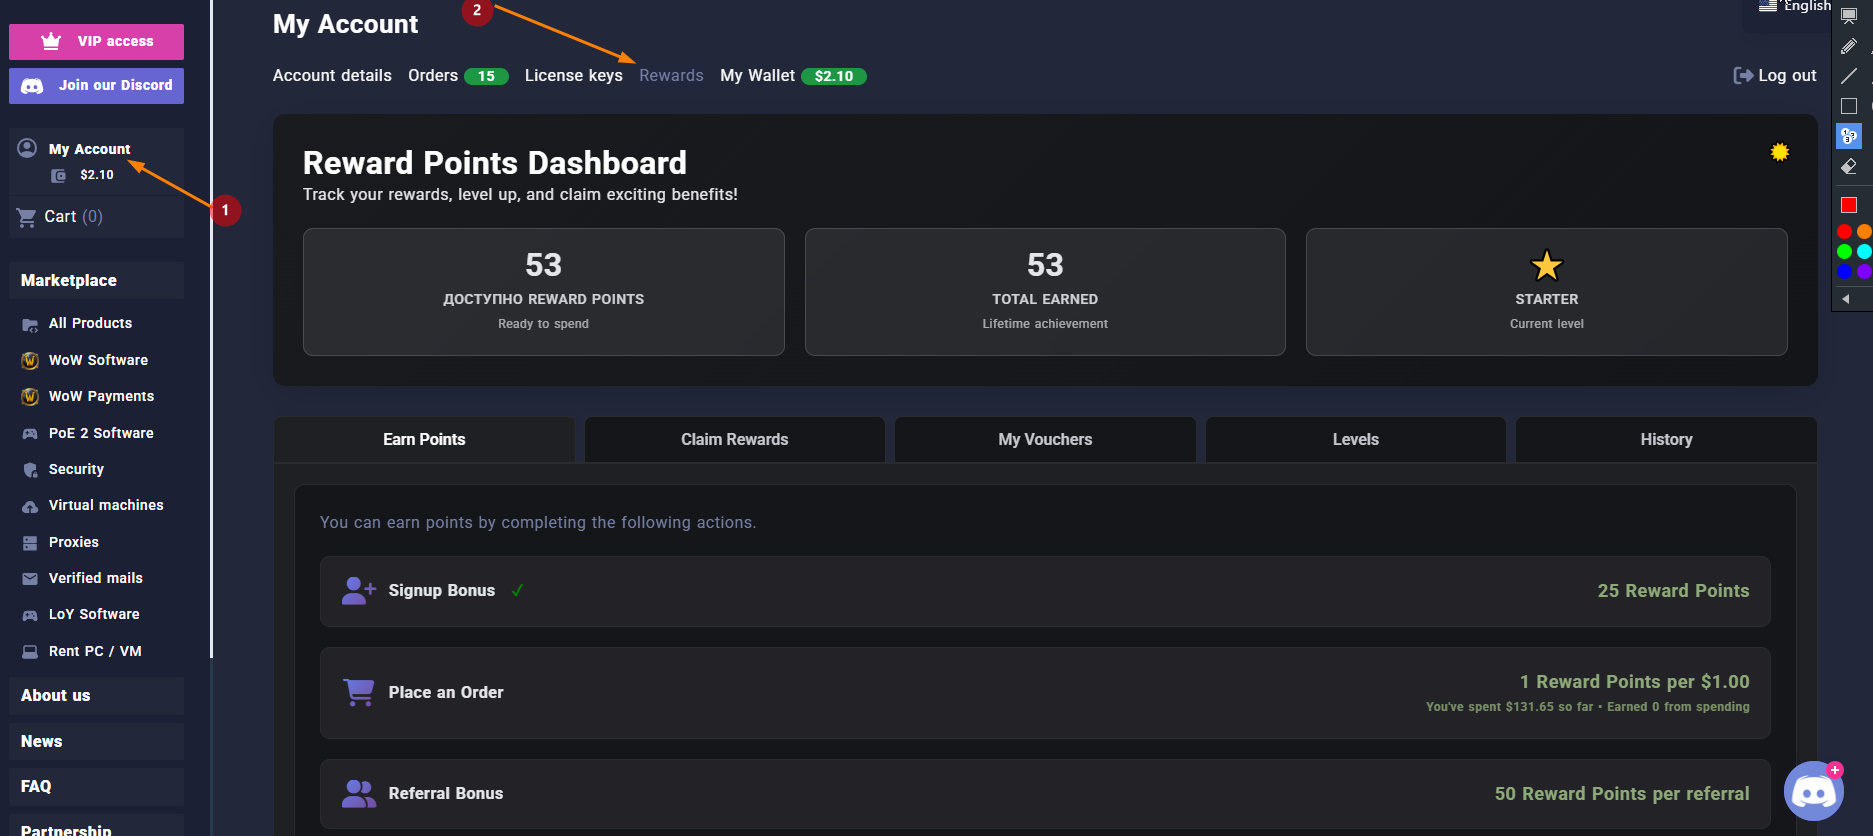Screen dimensions: 1873x836
Task: Log out of the account
Action: point(1775,76)
